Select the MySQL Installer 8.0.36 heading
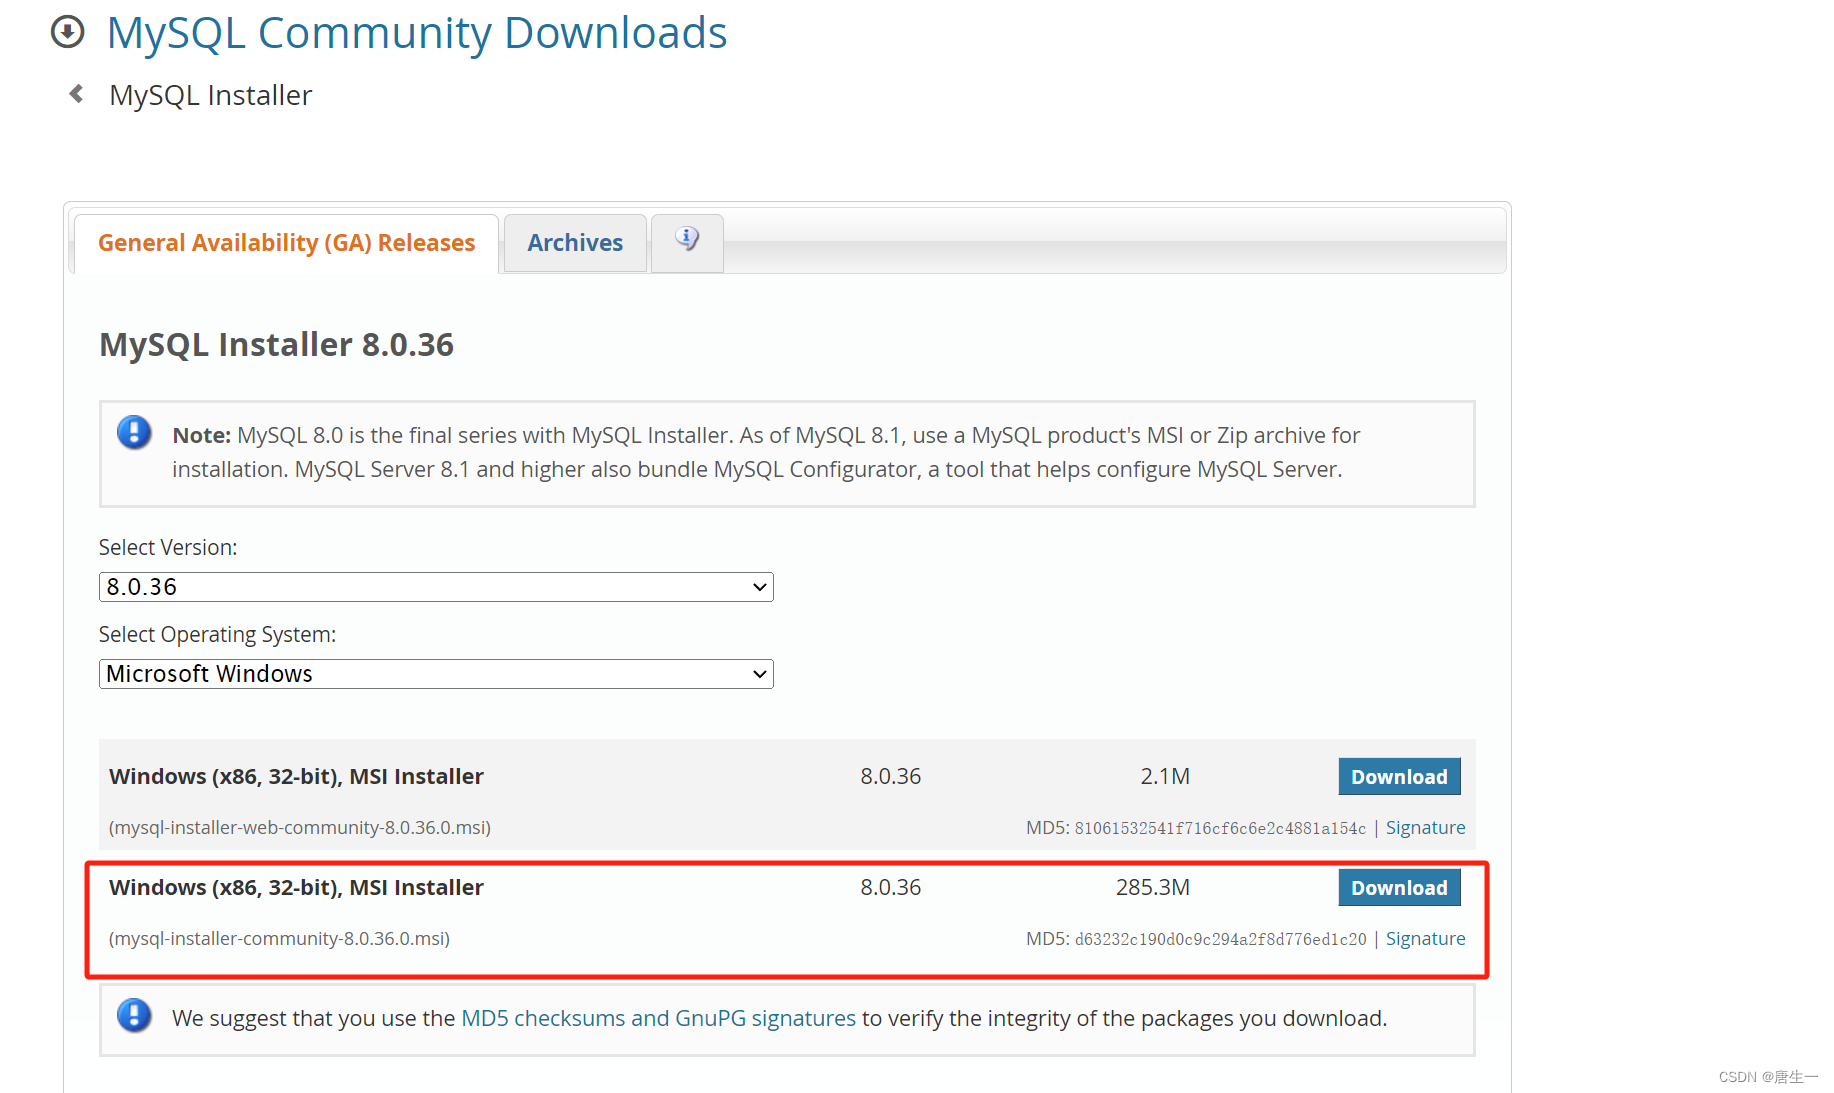 [277, 345]
